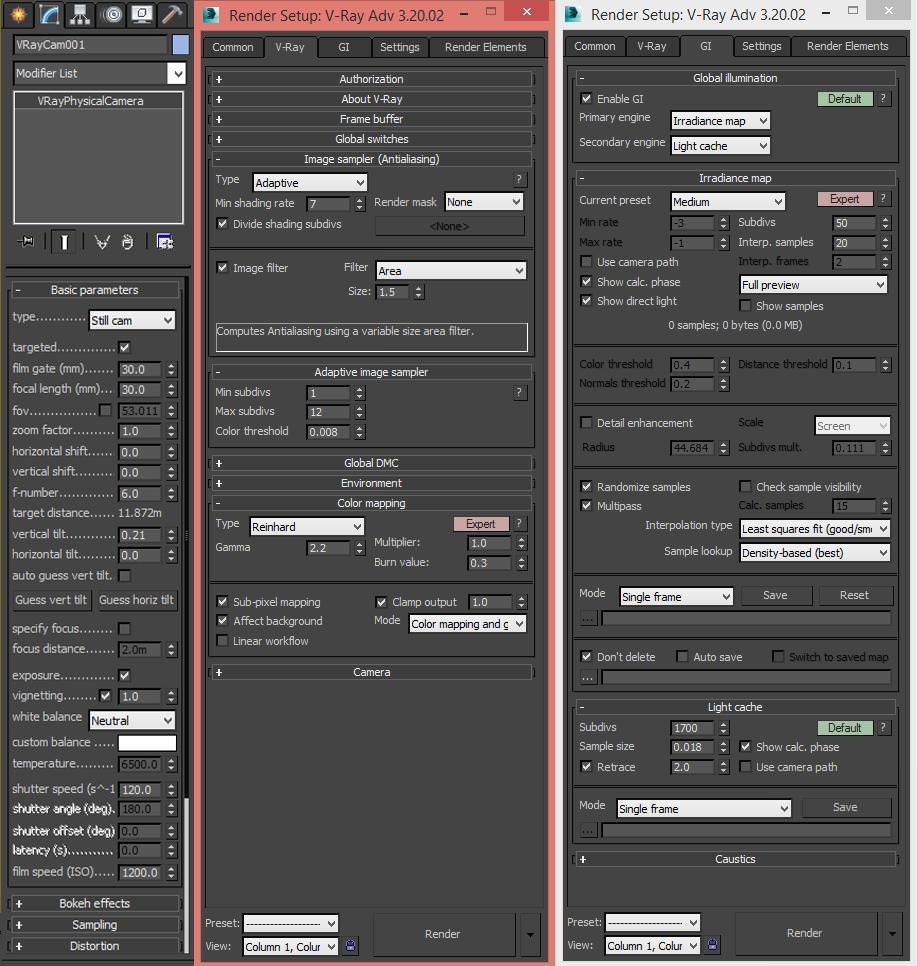This screenshot has height=966, width=918.
Task: Open the image sampler Type dropdown
Action: pos(310,183)
